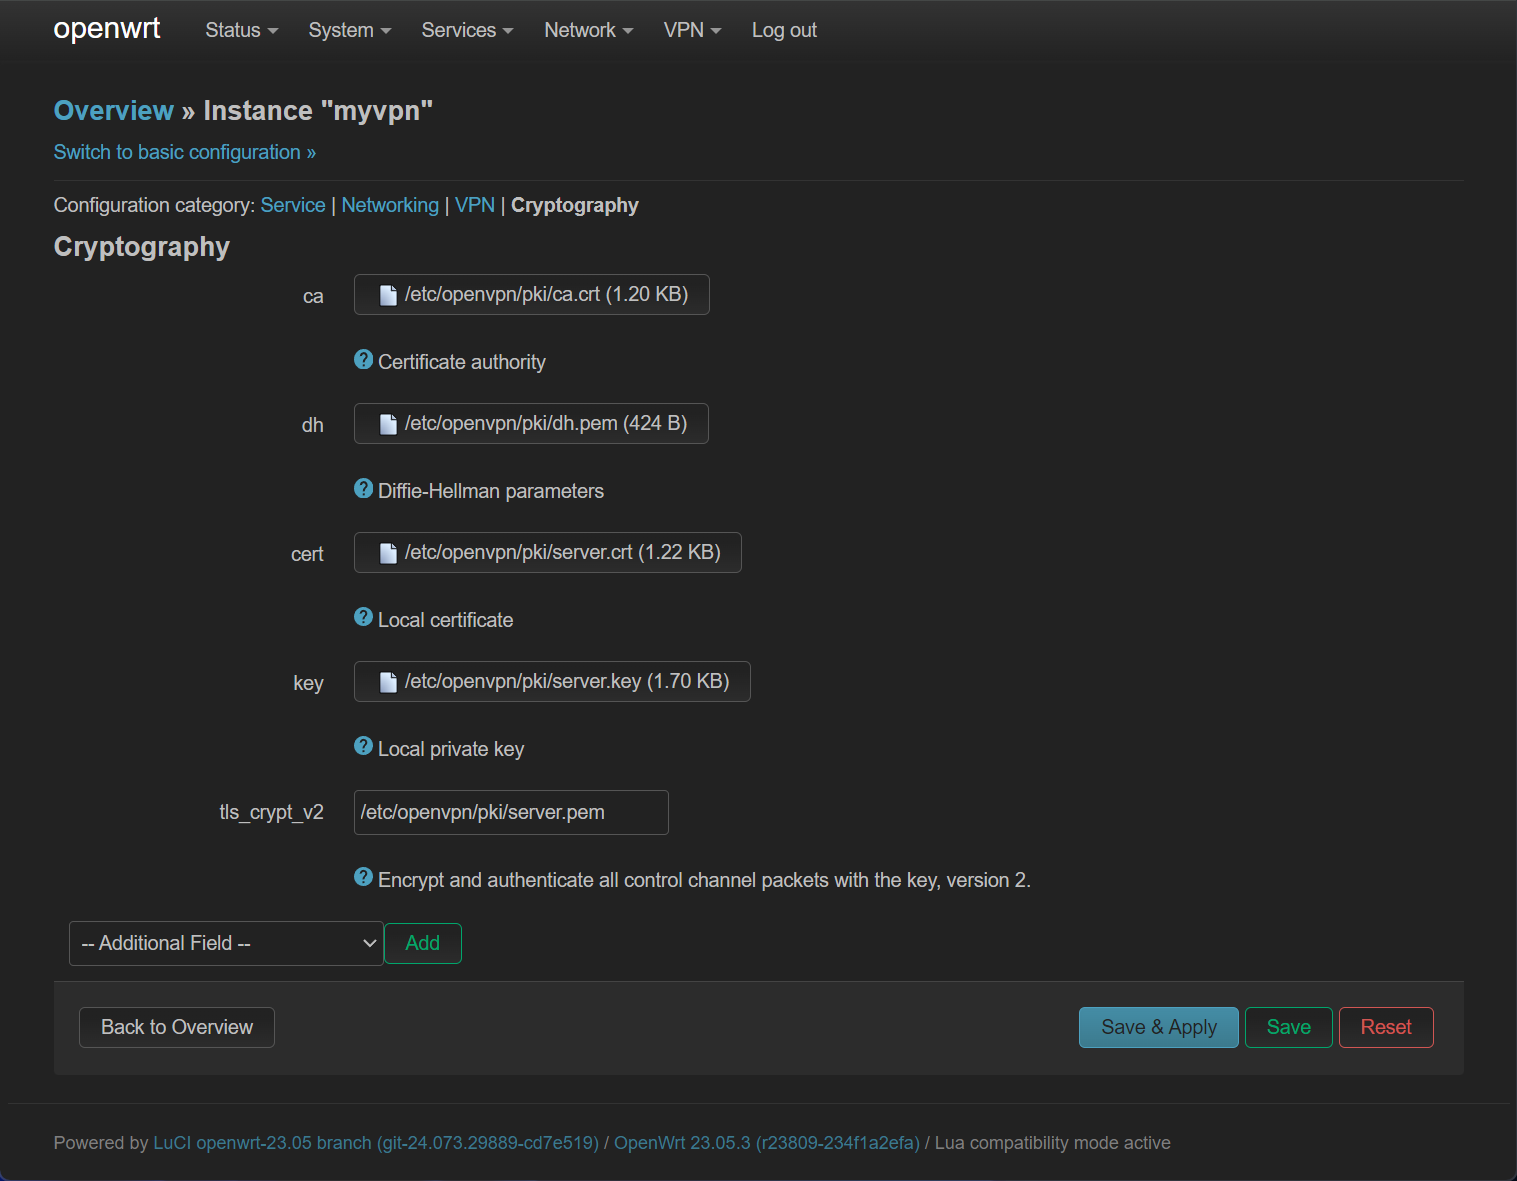
Task: Click the help icon beside tls_crypt_v2 description
Action: click(363, 878)
